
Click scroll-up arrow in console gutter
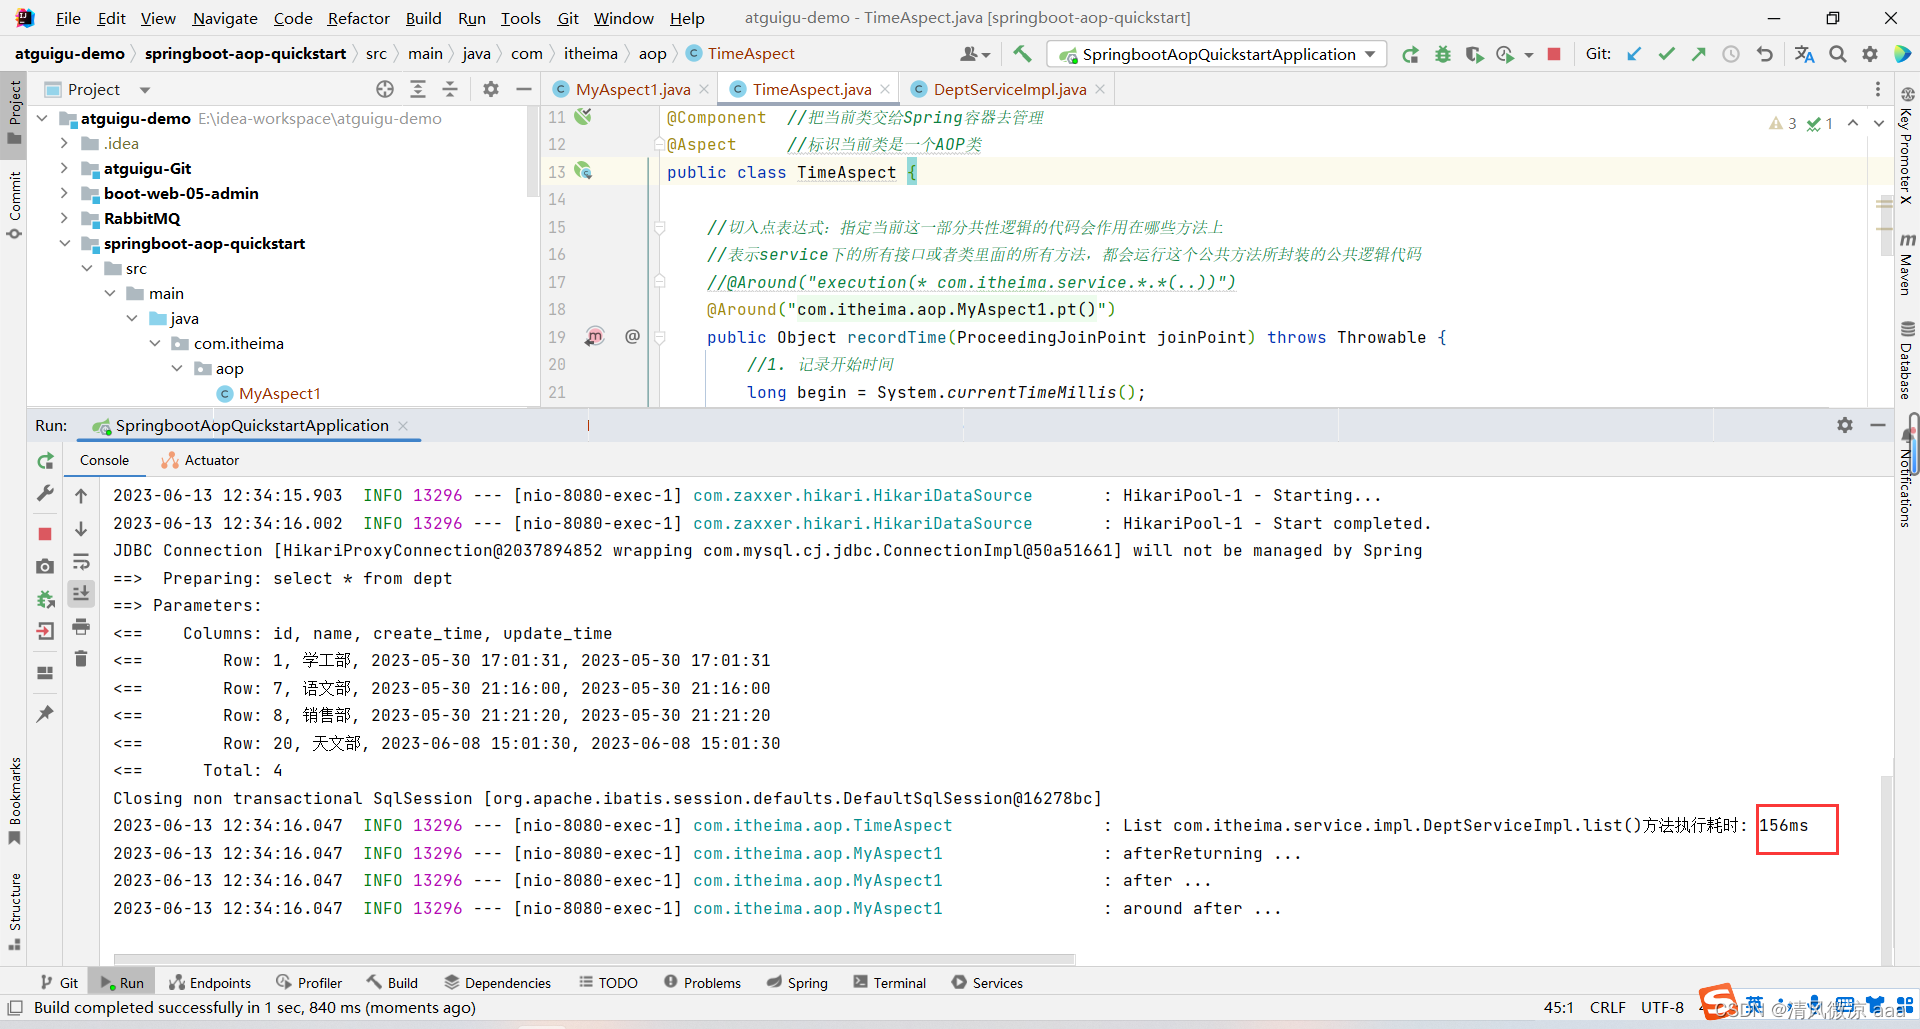point(81,496)
